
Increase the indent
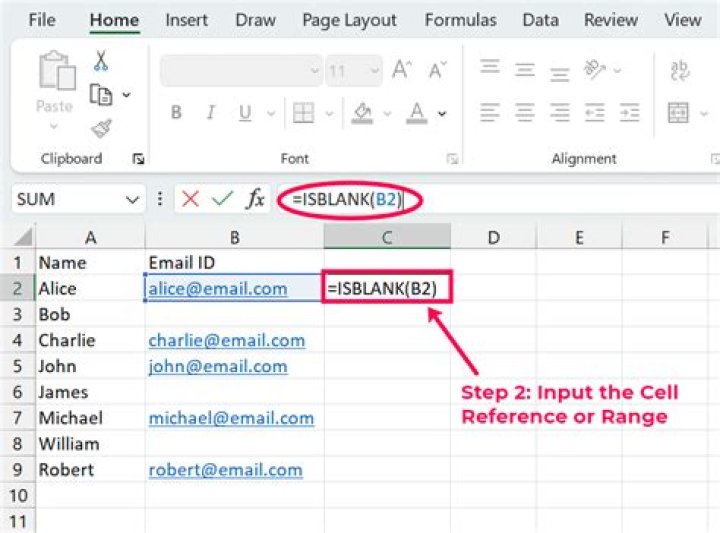click(x=629, y=113)
